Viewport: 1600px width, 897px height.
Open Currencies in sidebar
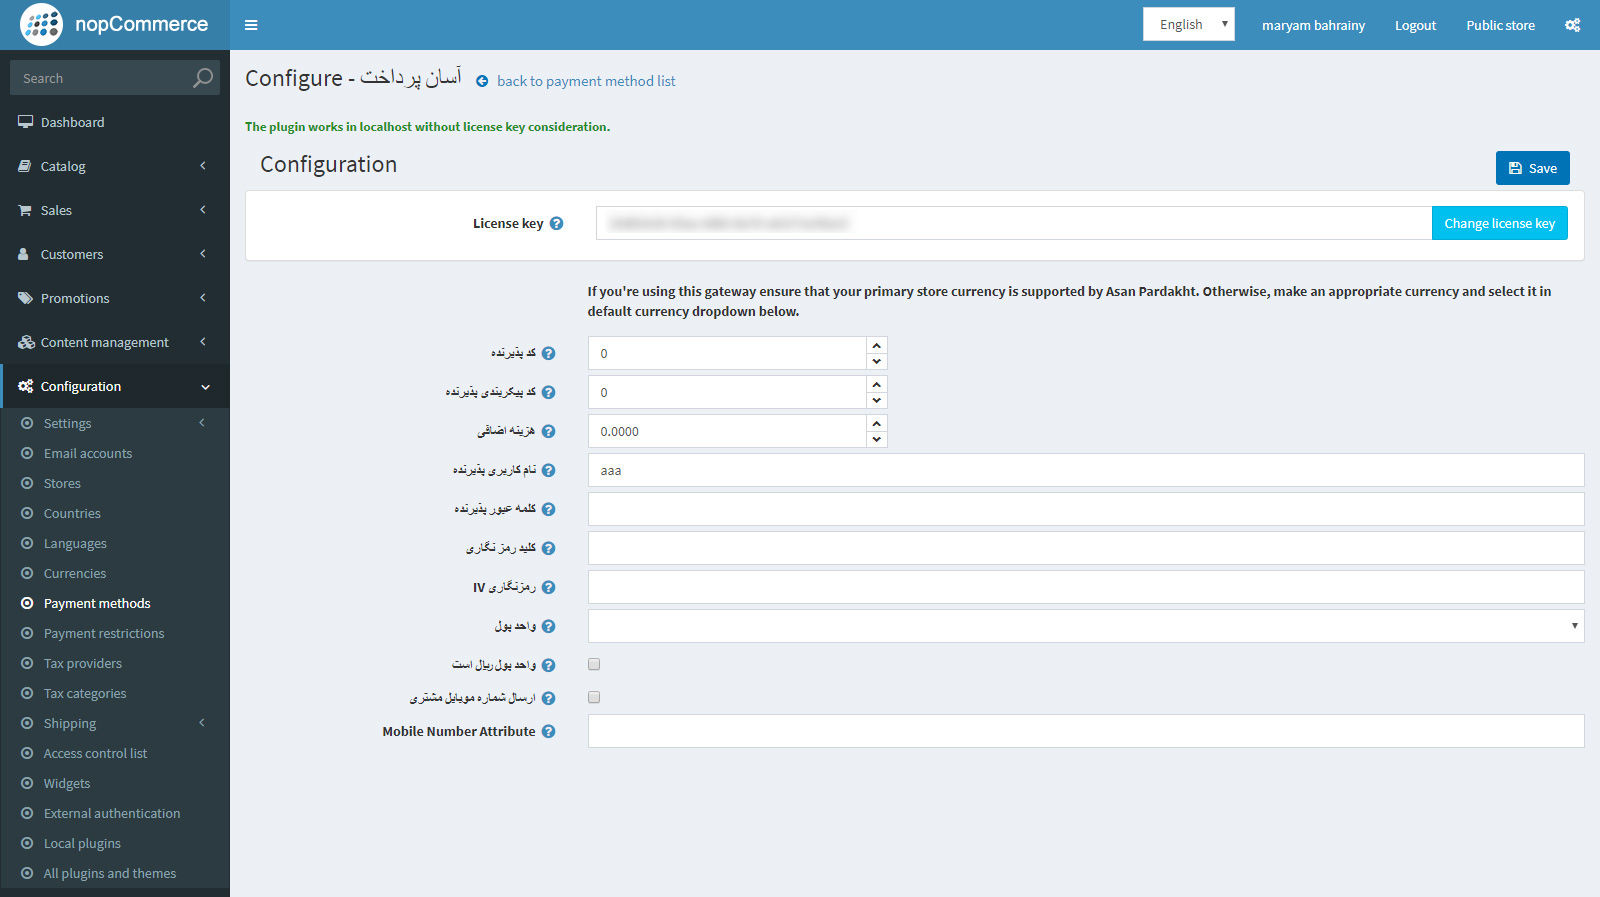(x=75, y=573)
